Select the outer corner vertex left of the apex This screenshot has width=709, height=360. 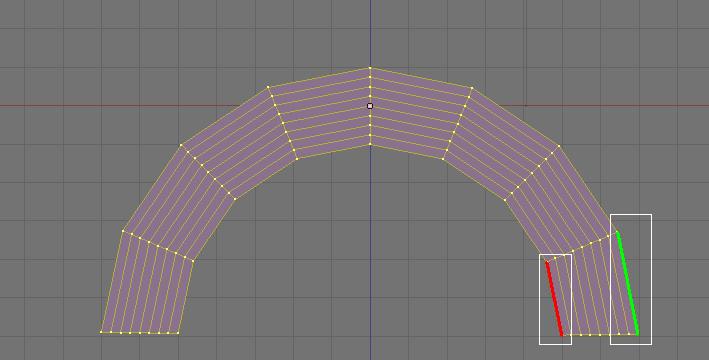268,87
